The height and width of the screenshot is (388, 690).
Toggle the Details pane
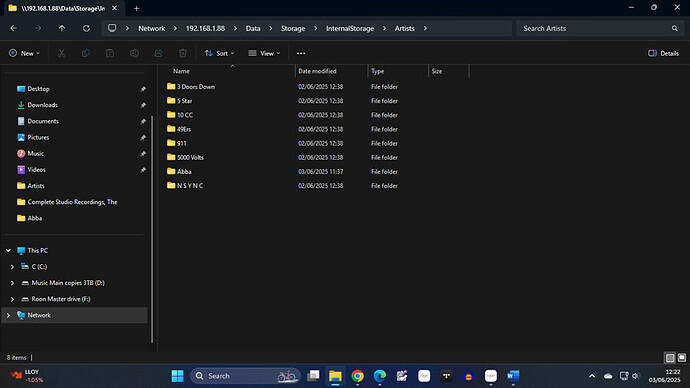pyautogui.click(x=663, y=53)
